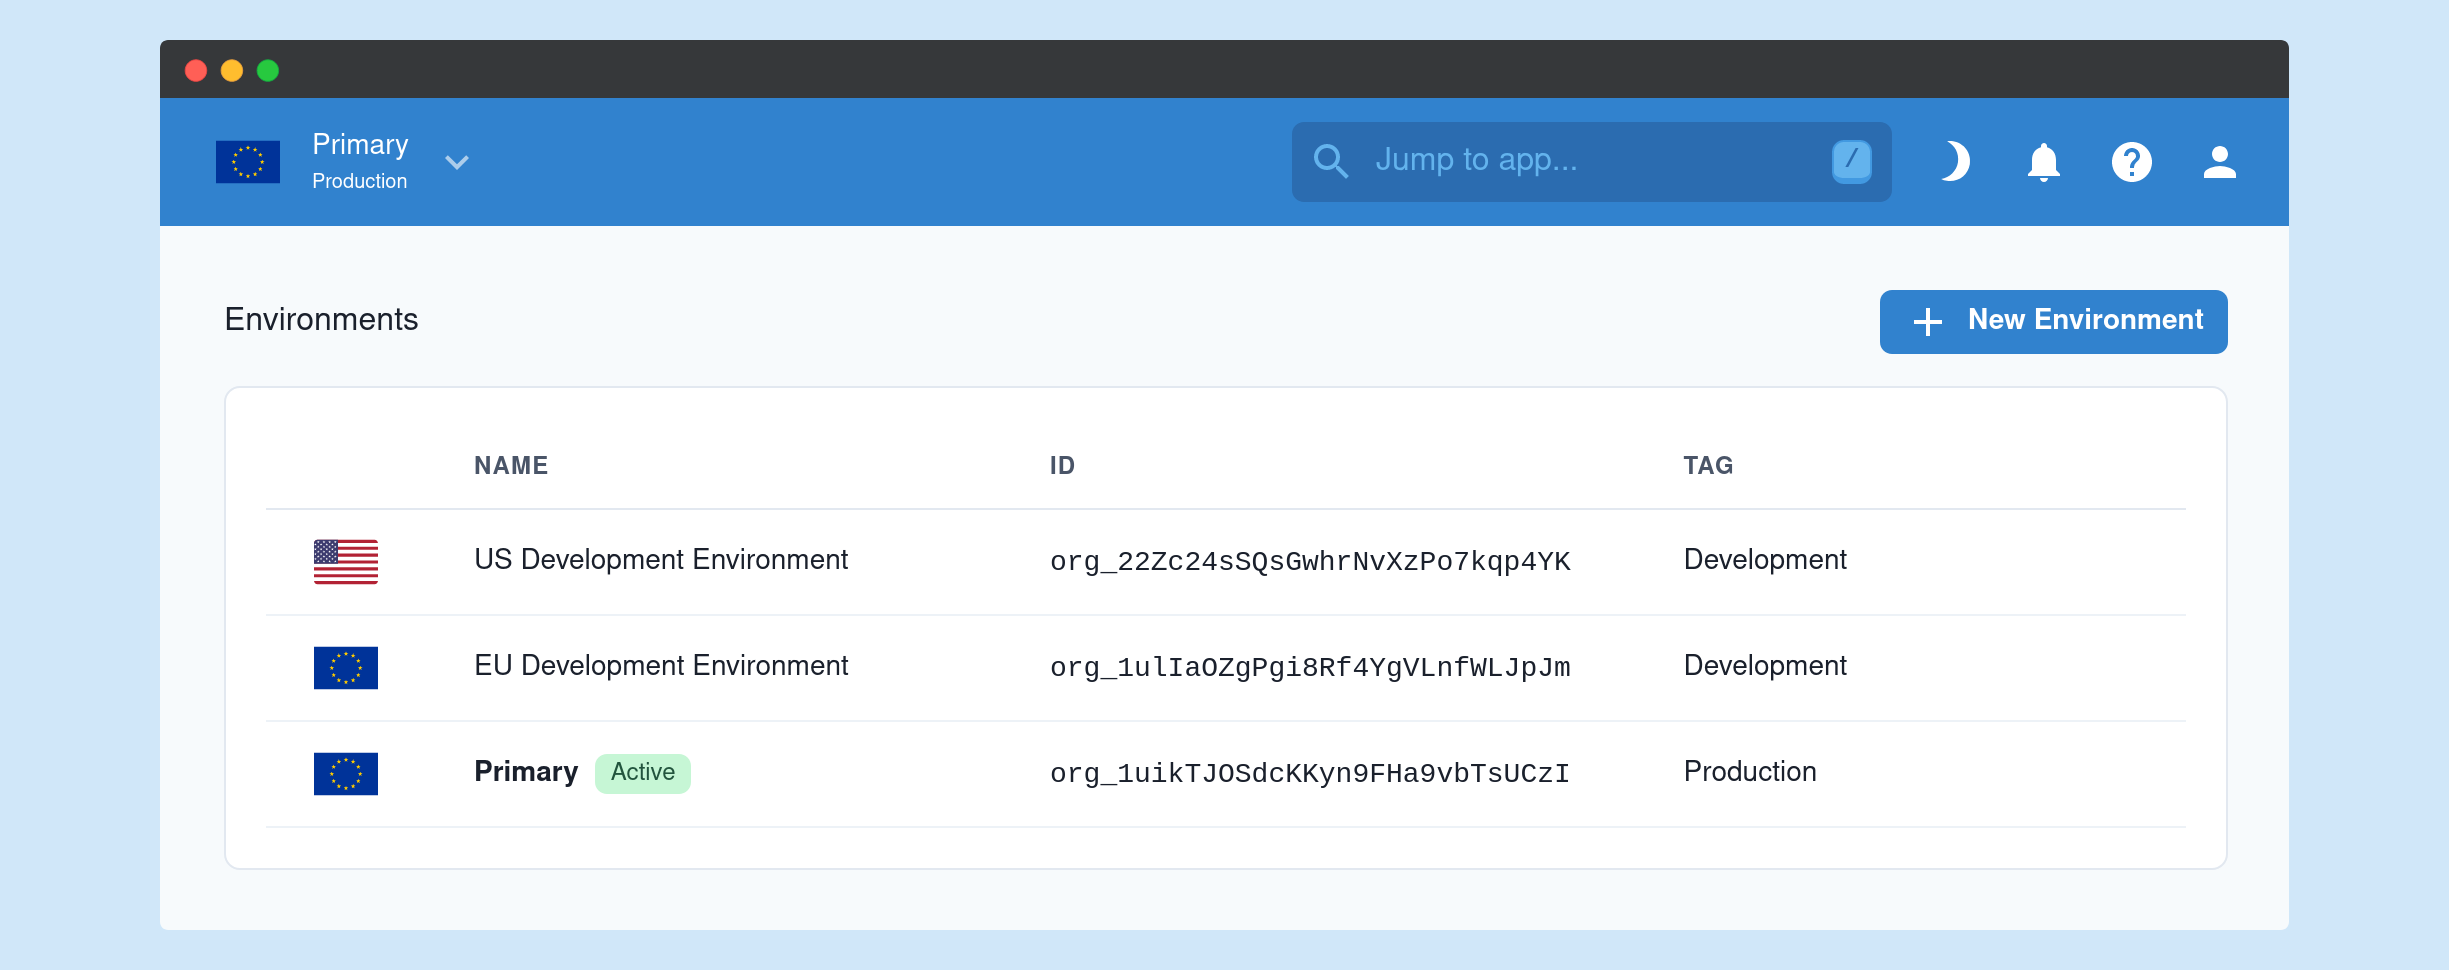2449x970 pixels.
Task: Click the slash shortcut key badge
Action: 1851,161
